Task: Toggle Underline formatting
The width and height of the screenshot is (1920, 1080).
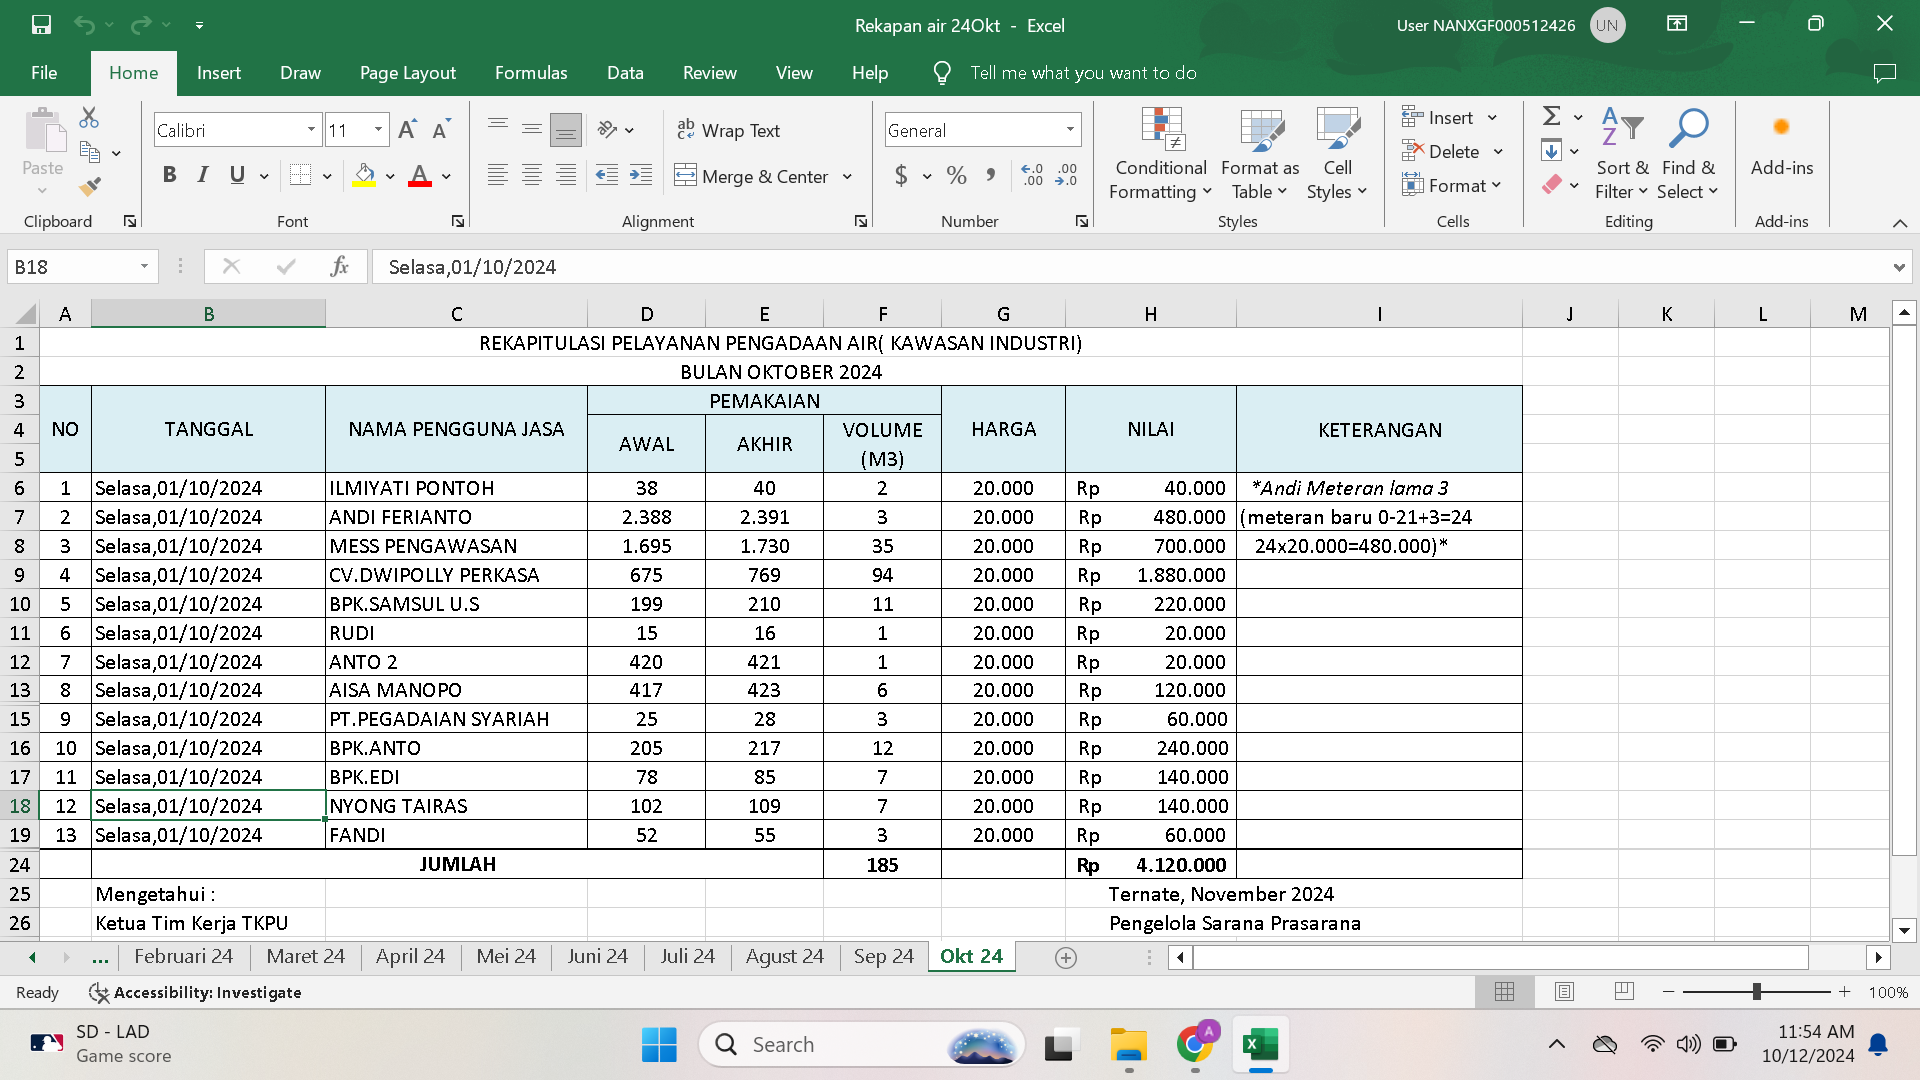Action: pos(237,176)
